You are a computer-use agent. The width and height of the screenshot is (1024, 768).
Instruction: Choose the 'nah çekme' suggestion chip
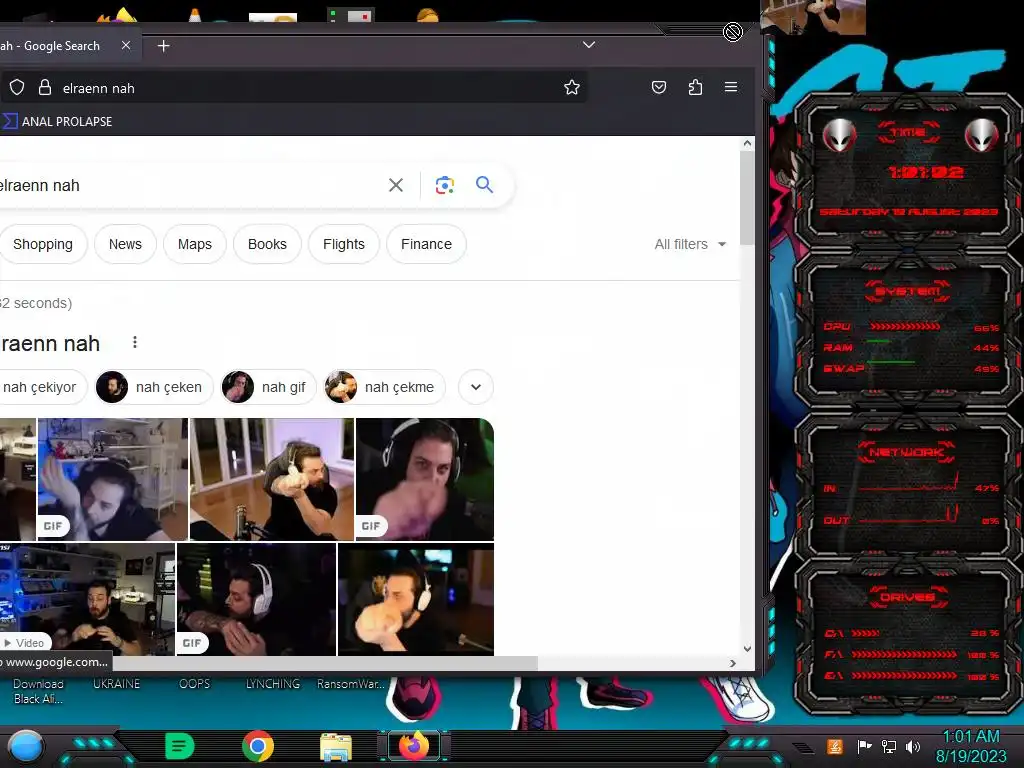[385, 387]
